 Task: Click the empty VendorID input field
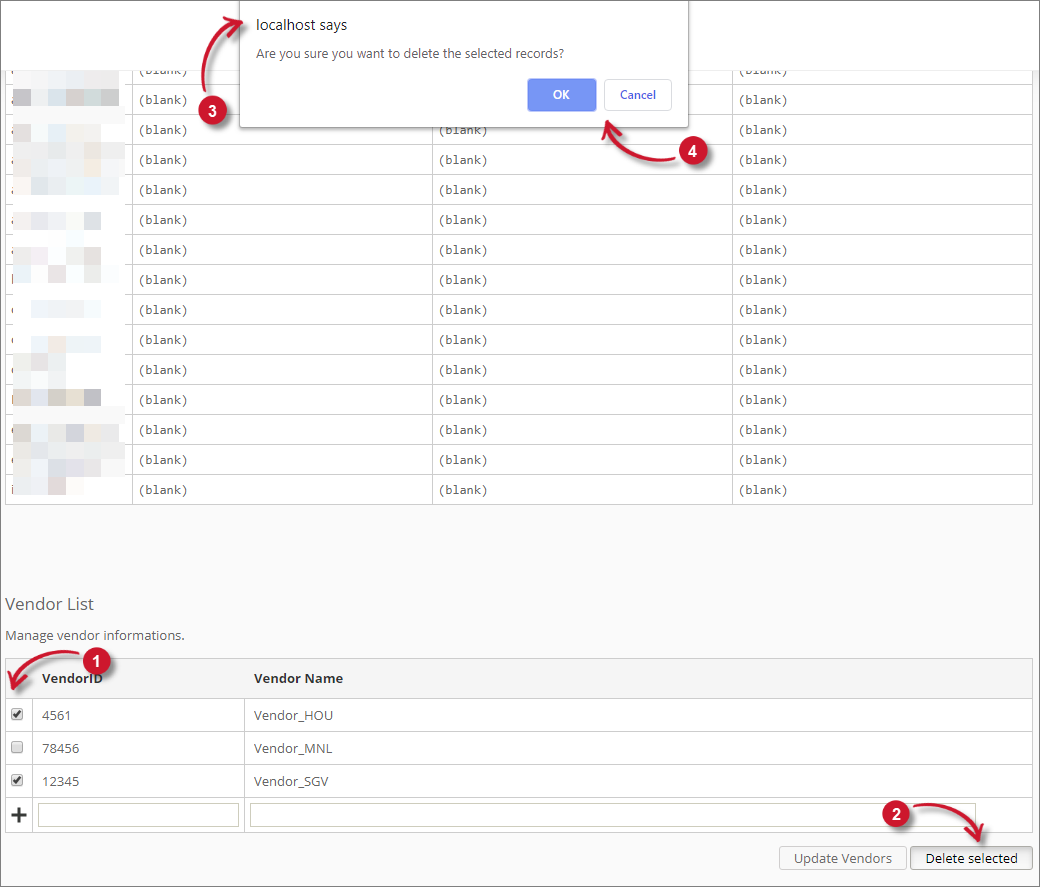[137, 814]
